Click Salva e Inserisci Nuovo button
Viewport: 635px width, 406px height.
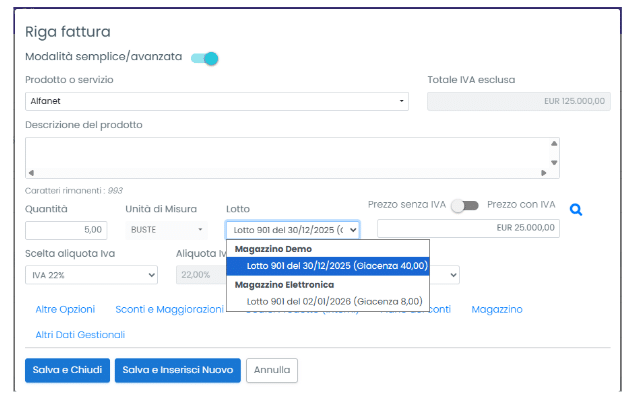pyautogui.click(x=177, y=370)
